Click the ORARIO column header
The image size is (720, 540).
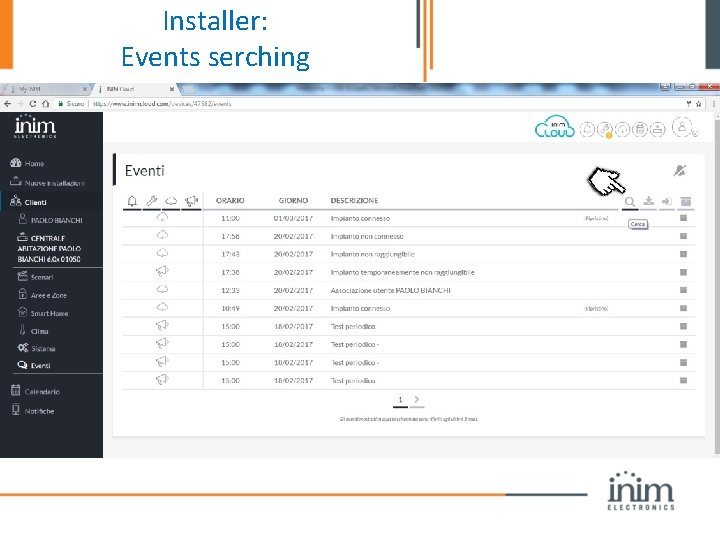point(230,201)
